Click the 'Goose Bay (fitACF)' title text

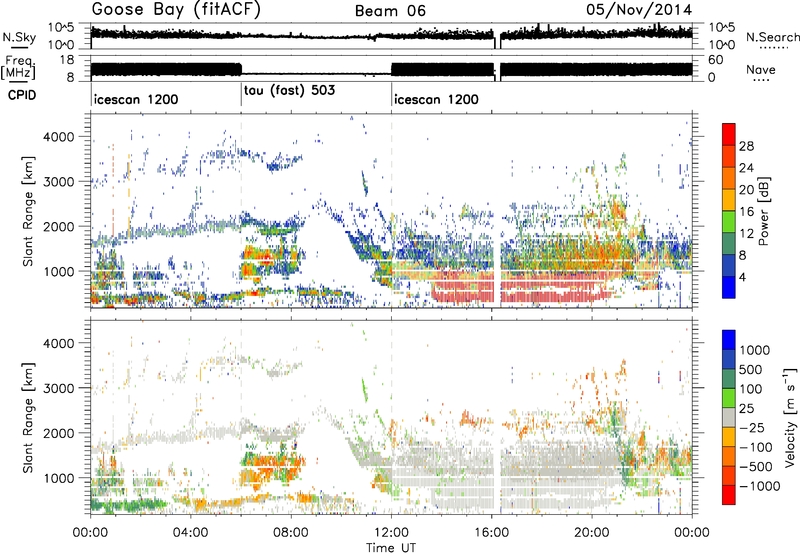(x=176, y=10)
